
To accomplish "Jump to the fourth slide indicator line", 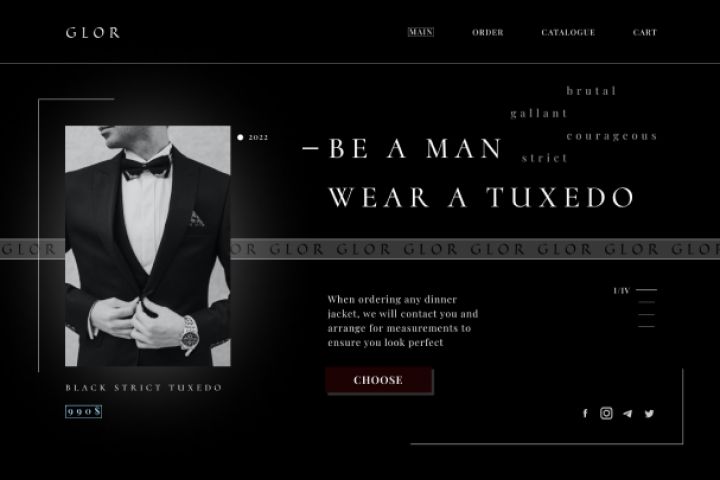I will [x=647, y=327].
